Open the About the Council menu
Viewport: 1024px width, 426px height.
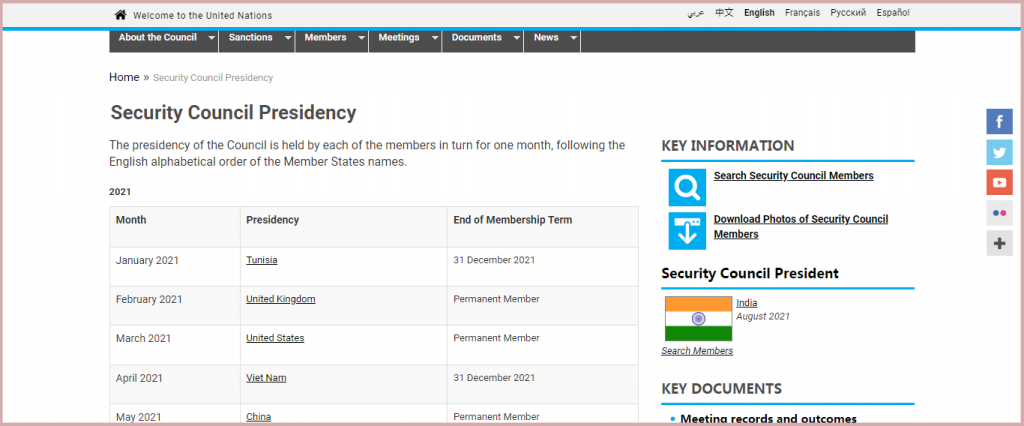click(157, 37)
